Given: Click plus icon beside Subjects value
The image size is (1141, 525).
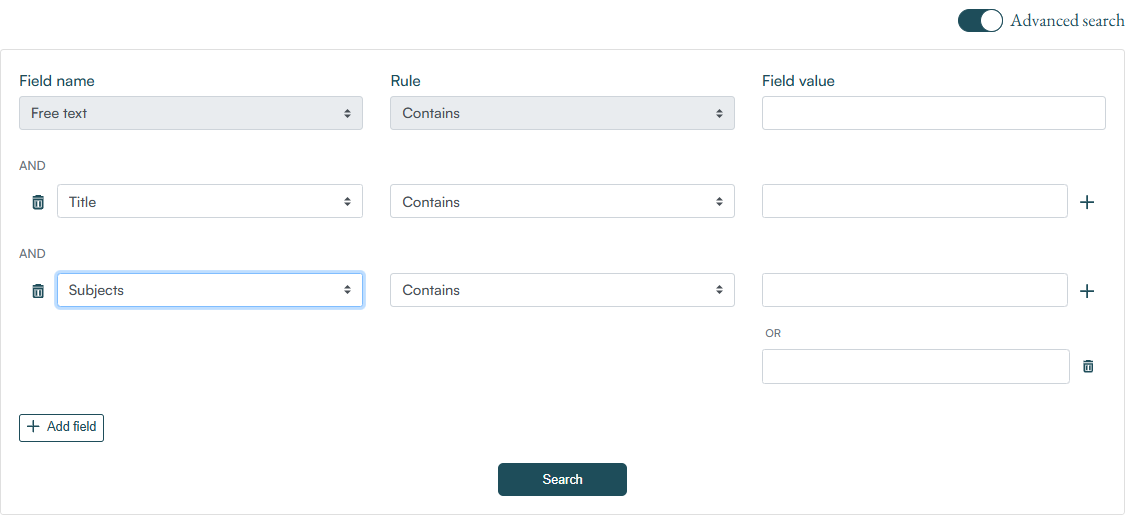Looking at the screenshot, I should 1088,291.
